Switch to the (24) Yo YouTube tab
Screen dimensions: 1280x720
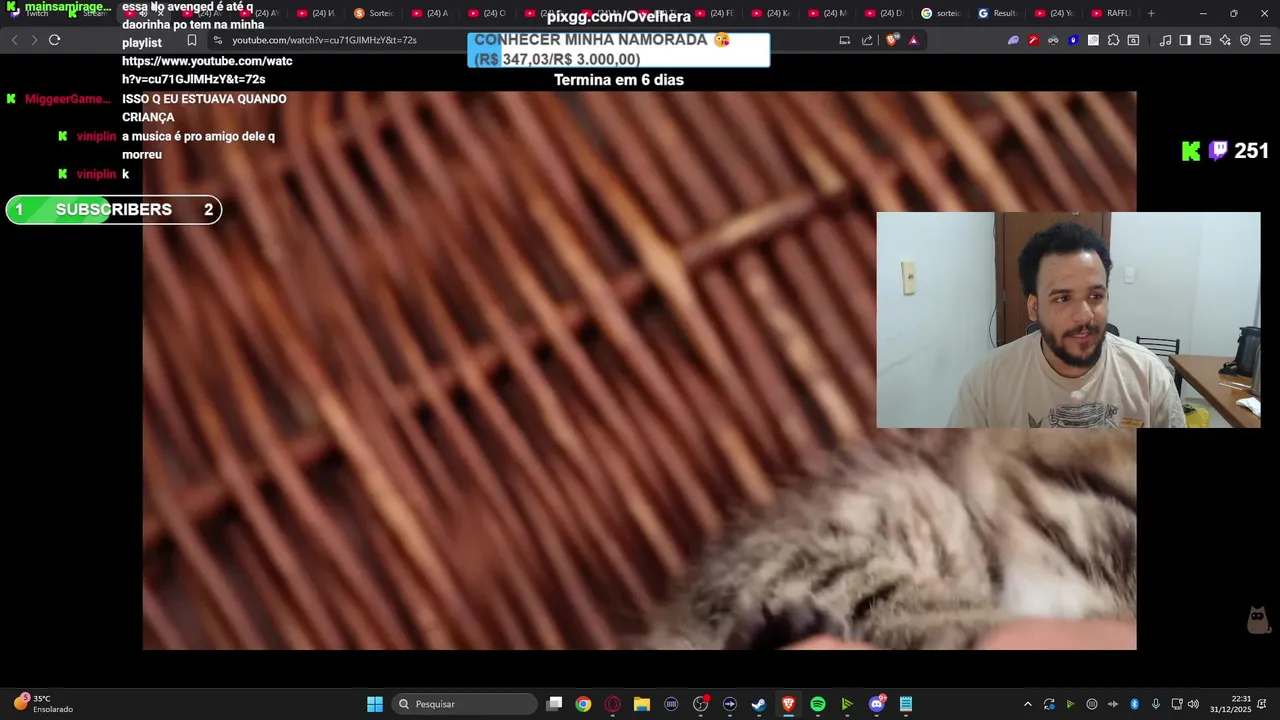click(x=1055, y=13)
